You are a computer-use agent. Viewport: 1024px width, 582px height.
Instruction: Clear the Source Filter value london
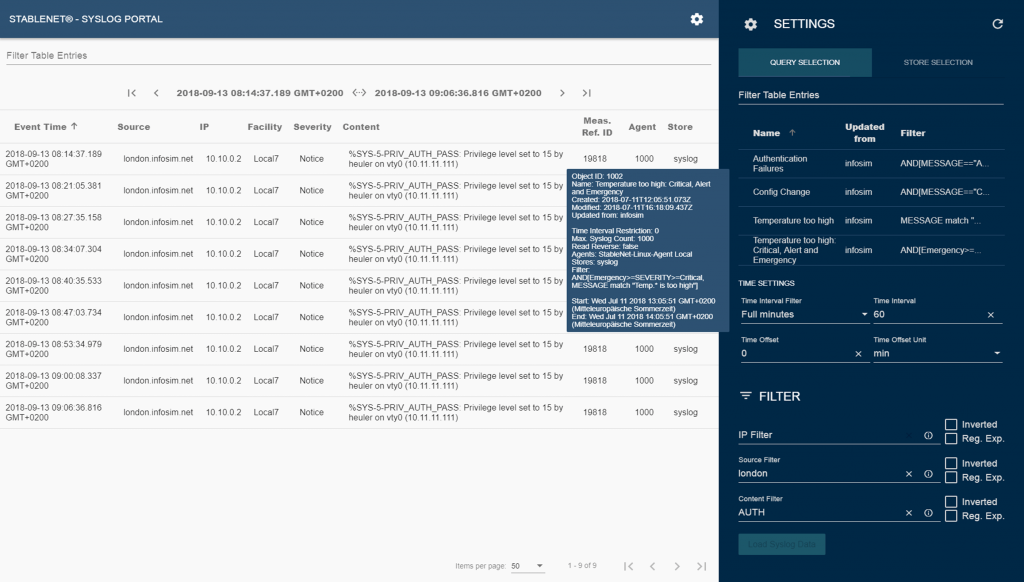(909, 474)
